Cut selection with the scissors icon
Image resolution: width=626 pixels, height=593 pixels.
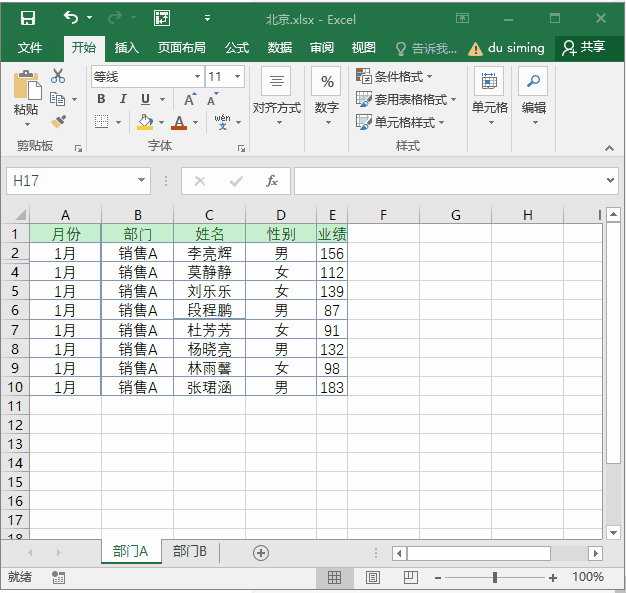[58, 75]
